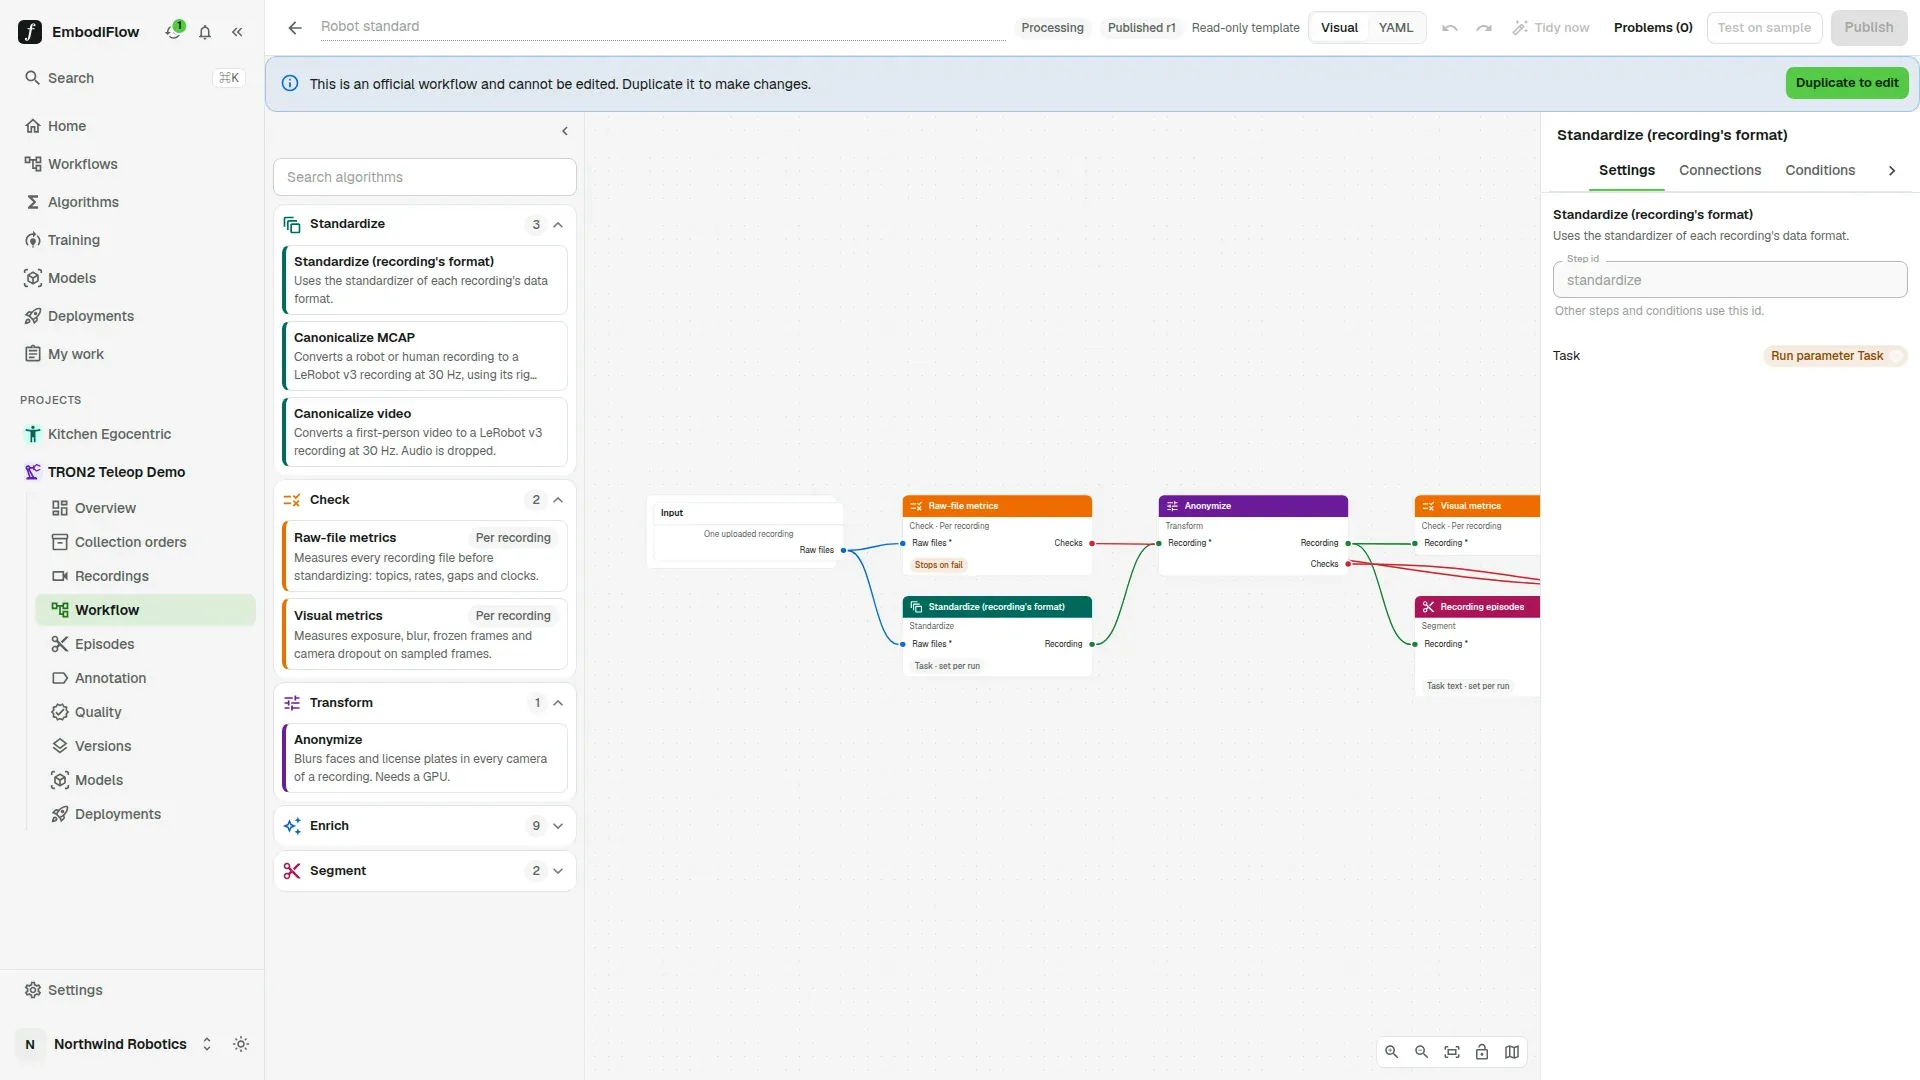This screenshot has width=1920, height=1080.
Task: Click the Settings gear icon at bottom
Action: (33, 990)
